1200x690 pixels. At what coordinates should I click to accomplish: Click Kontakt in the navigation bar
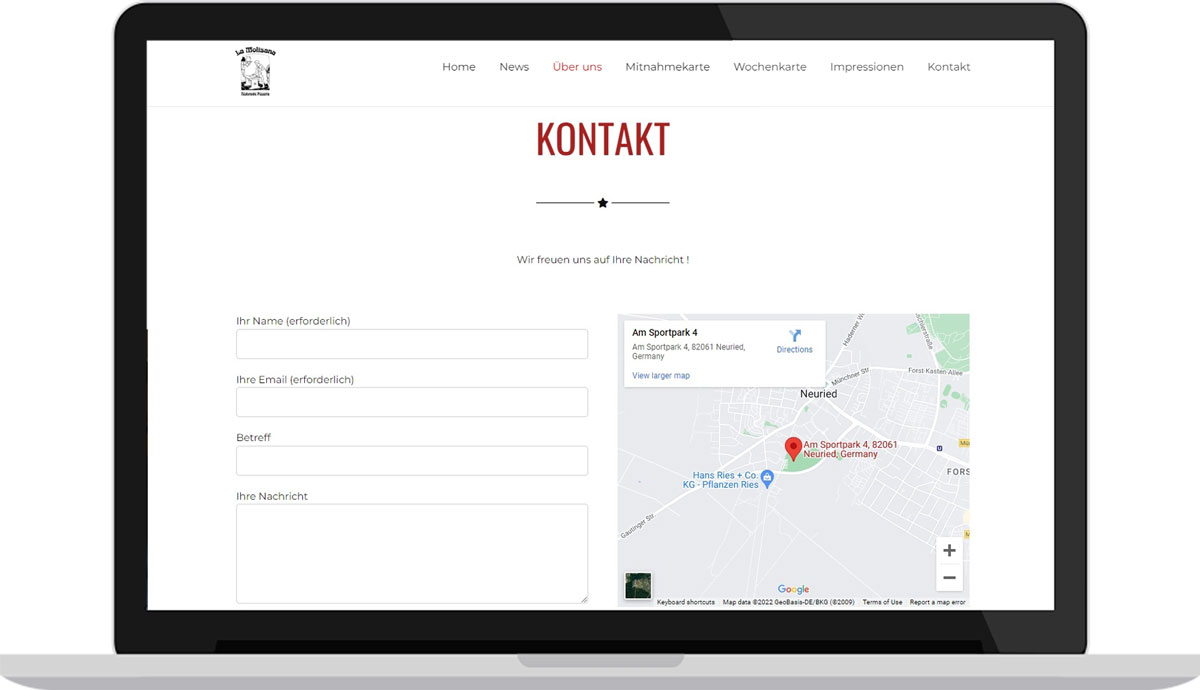[948, 67]
